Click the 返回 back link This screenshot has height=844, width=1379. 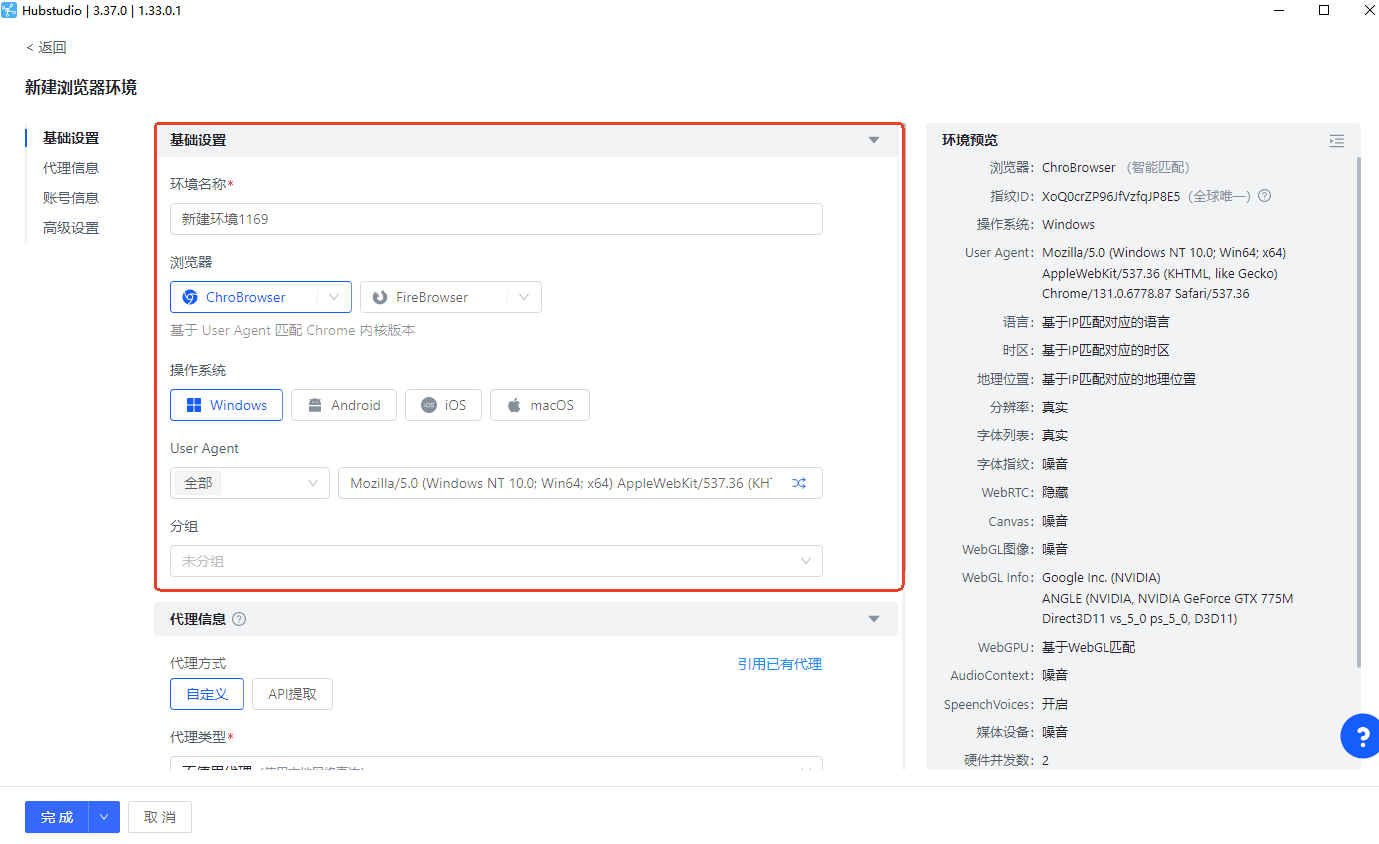tap(46, 47)
